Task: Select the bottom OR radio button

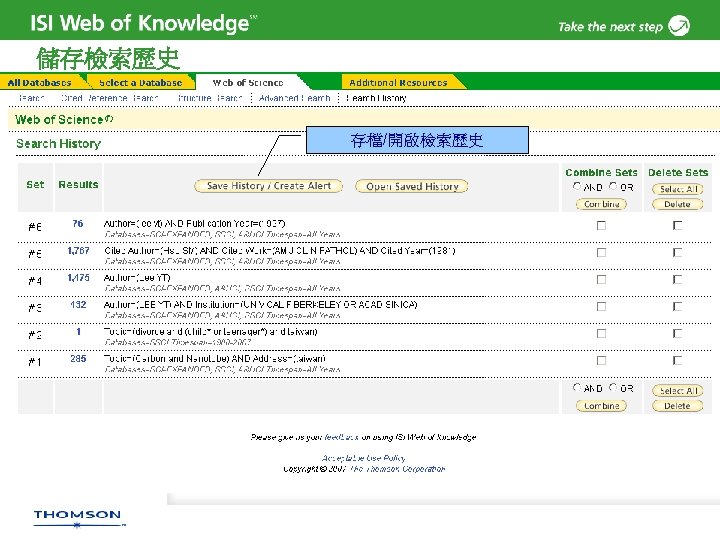Action: pyautogui.click(x=613, y=388)
